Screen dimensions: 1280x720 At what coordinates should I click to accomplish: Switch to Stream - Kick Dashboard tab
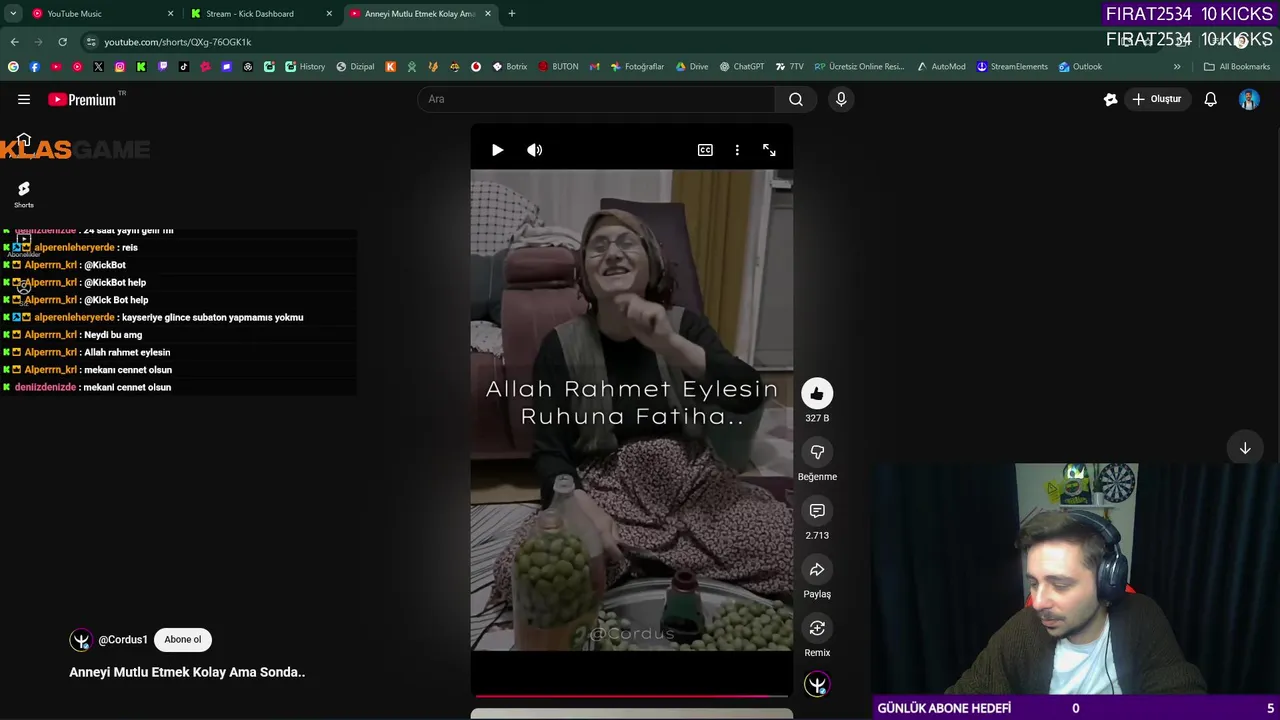coord(260,14)
